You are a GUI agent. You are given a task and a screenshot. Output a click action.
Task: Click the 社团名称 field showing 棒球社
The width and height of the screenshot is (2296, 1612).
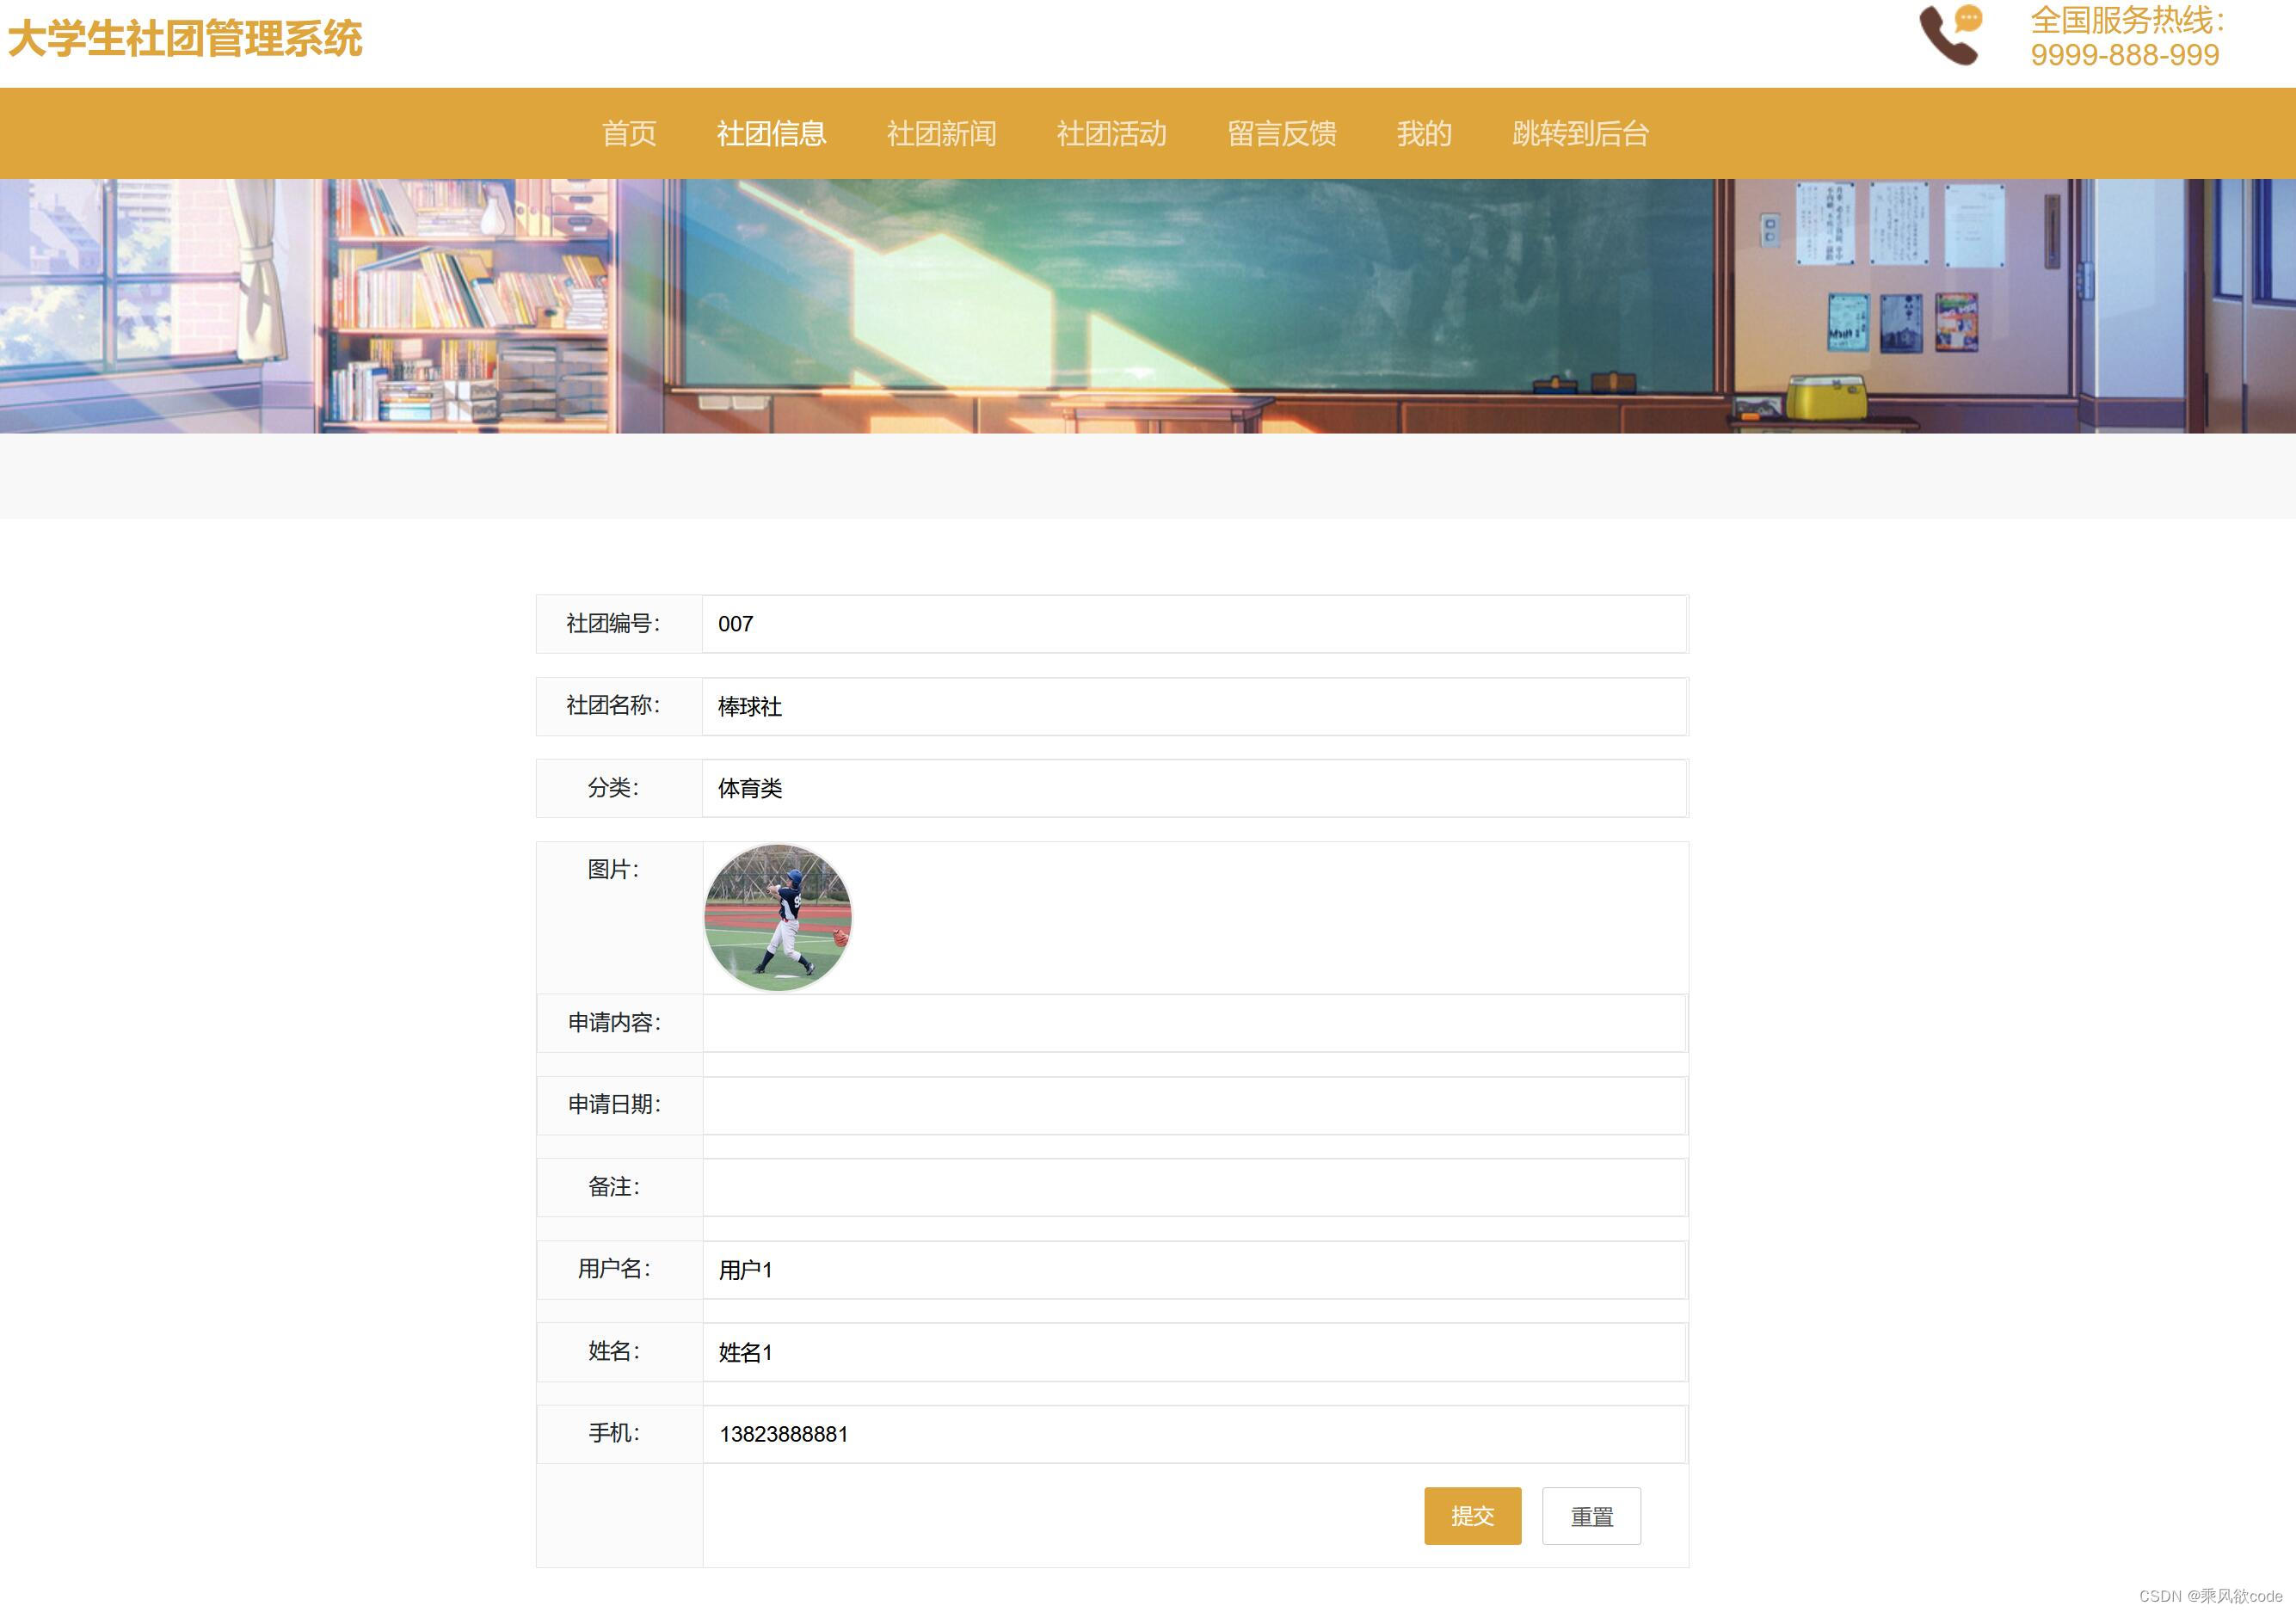(1193, 706)
